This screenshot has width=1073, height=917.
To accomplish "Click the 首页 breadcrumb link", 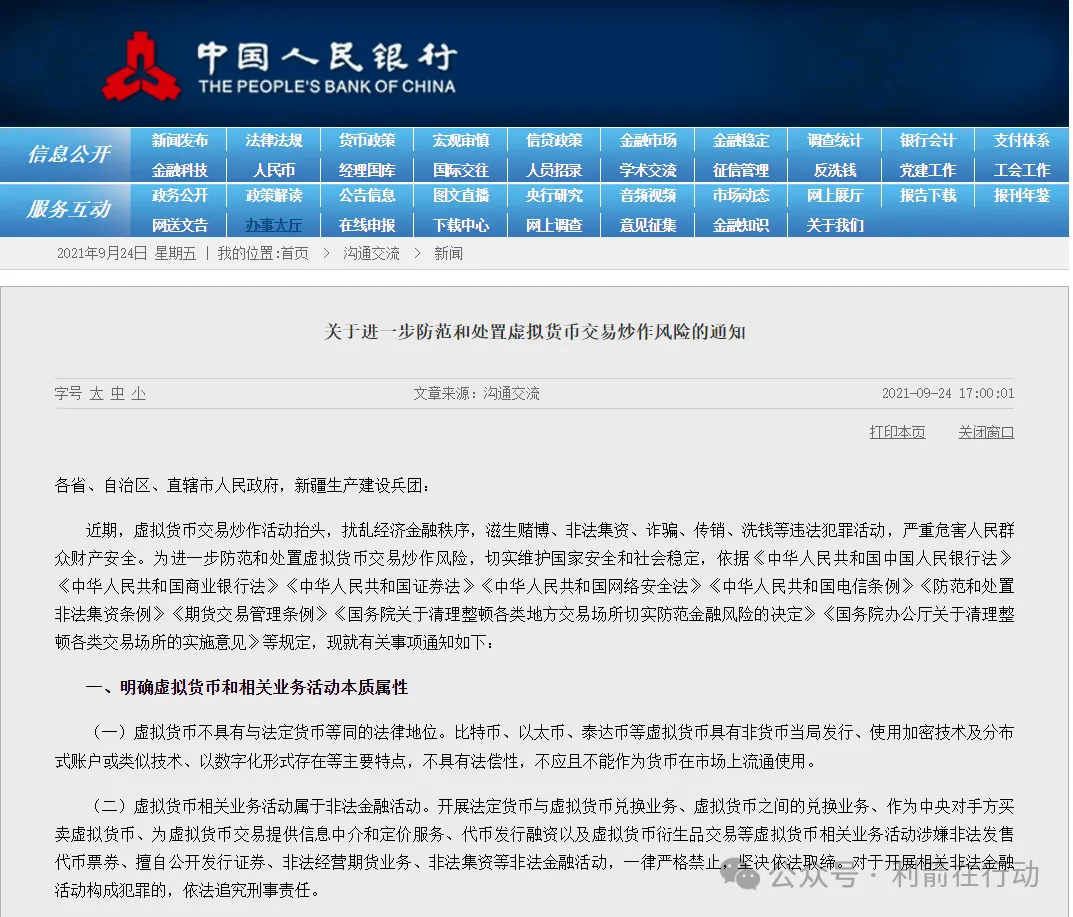I will (x=294, y=254).
